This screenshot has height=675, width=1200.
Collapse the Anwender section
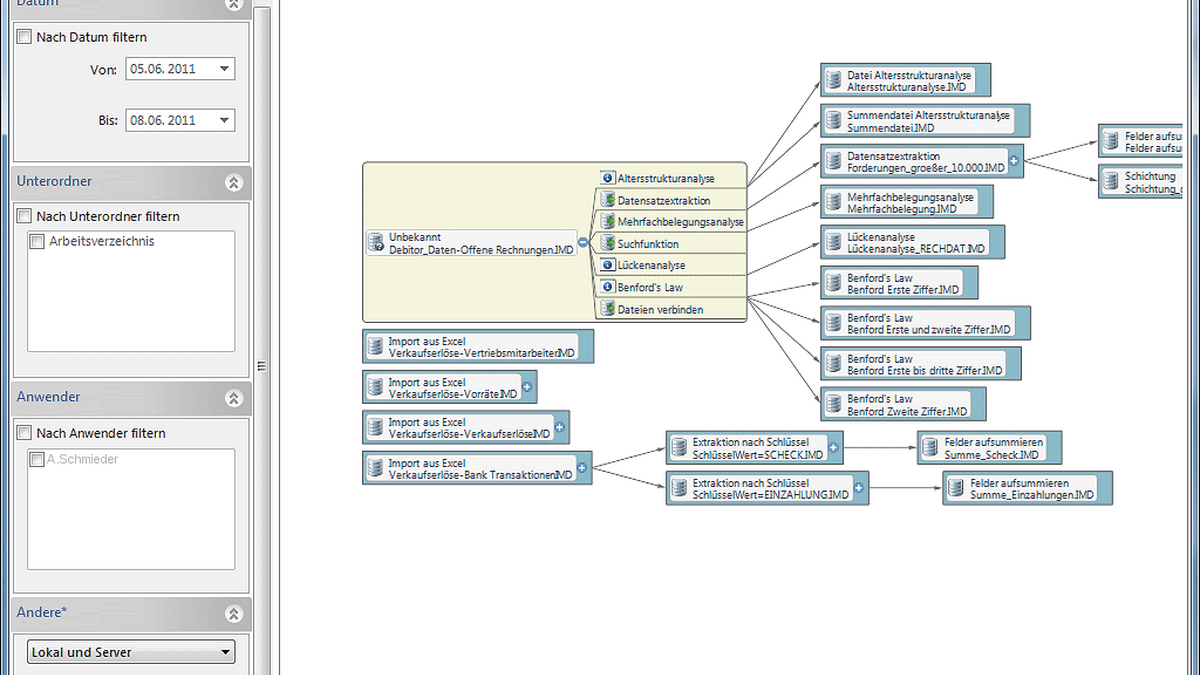coord(234,398)
